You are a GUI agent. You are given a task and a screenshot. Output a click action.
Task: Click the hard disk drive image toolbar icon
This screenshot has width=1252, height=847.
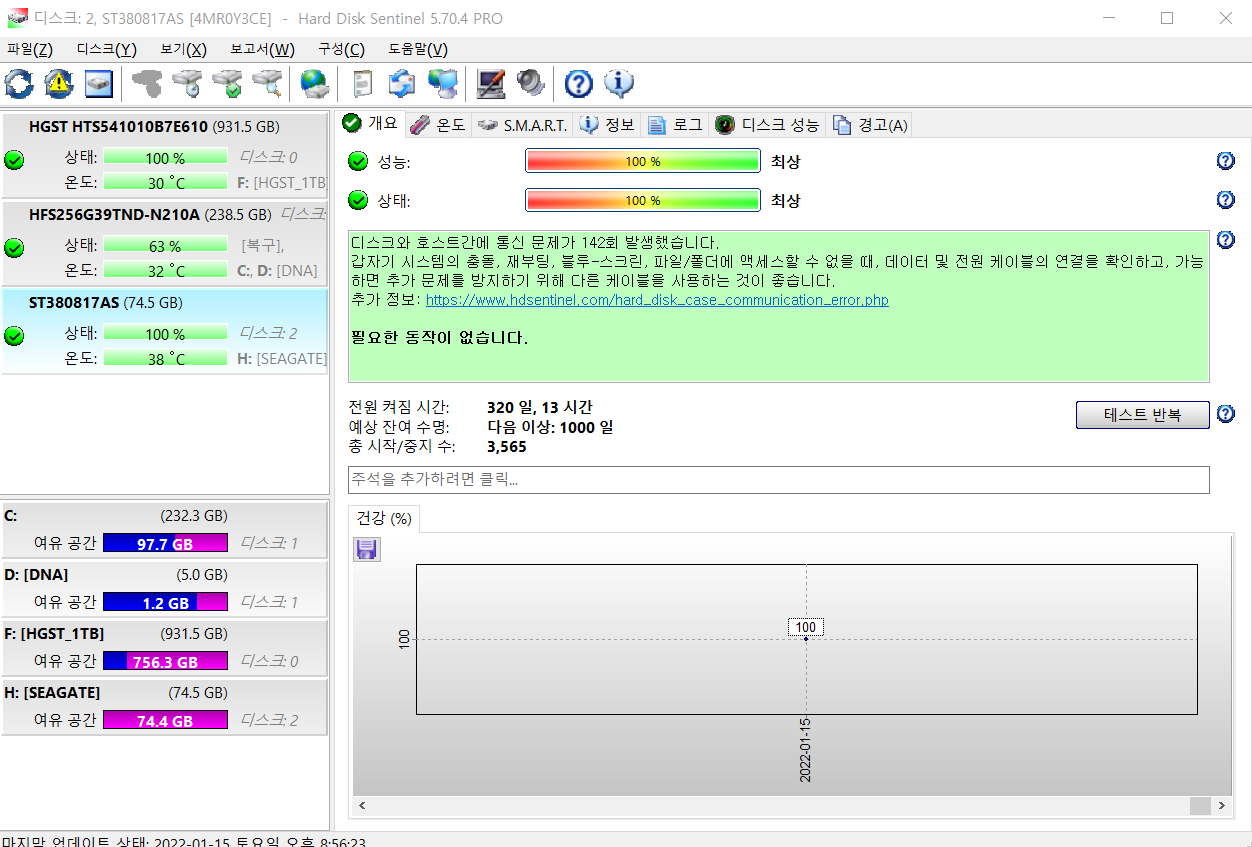point(99,83)
